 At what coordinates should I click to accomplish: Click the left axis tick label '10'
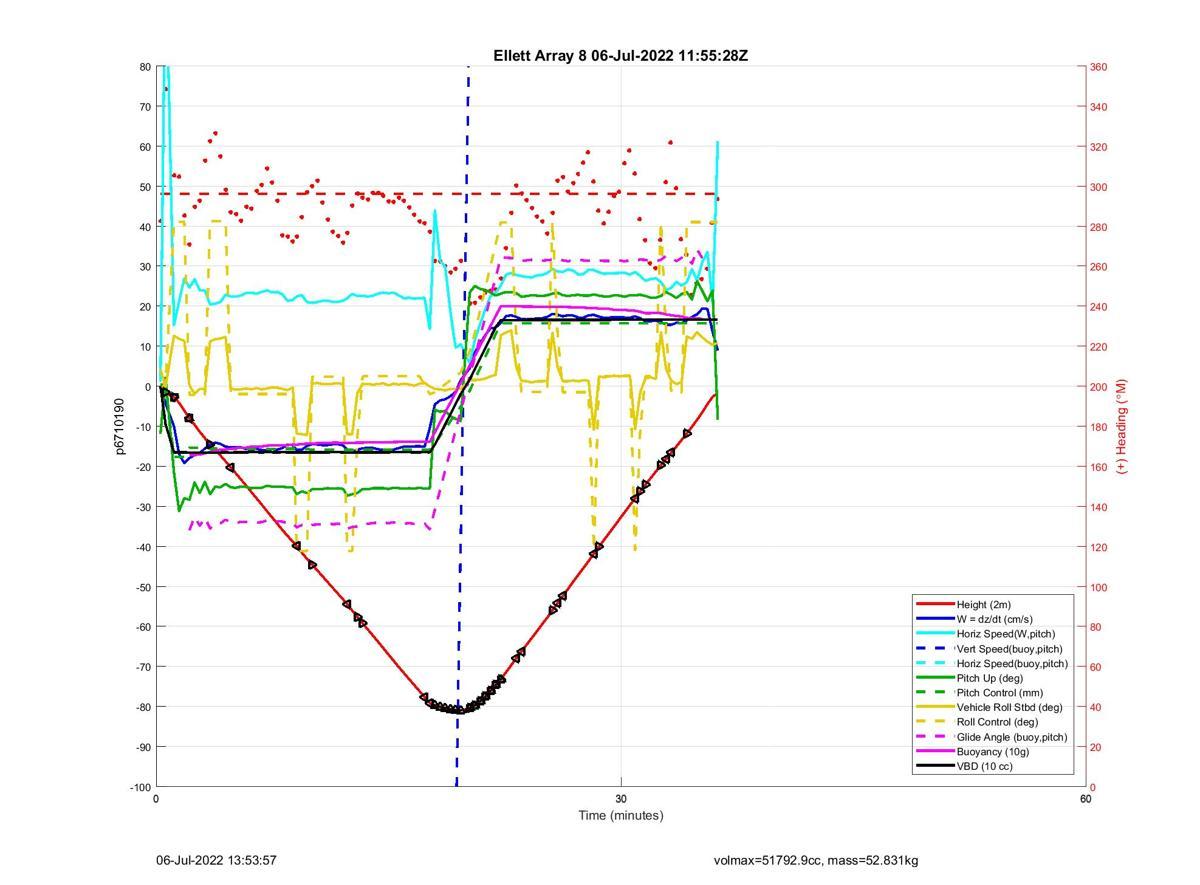(x=145, y=347)
